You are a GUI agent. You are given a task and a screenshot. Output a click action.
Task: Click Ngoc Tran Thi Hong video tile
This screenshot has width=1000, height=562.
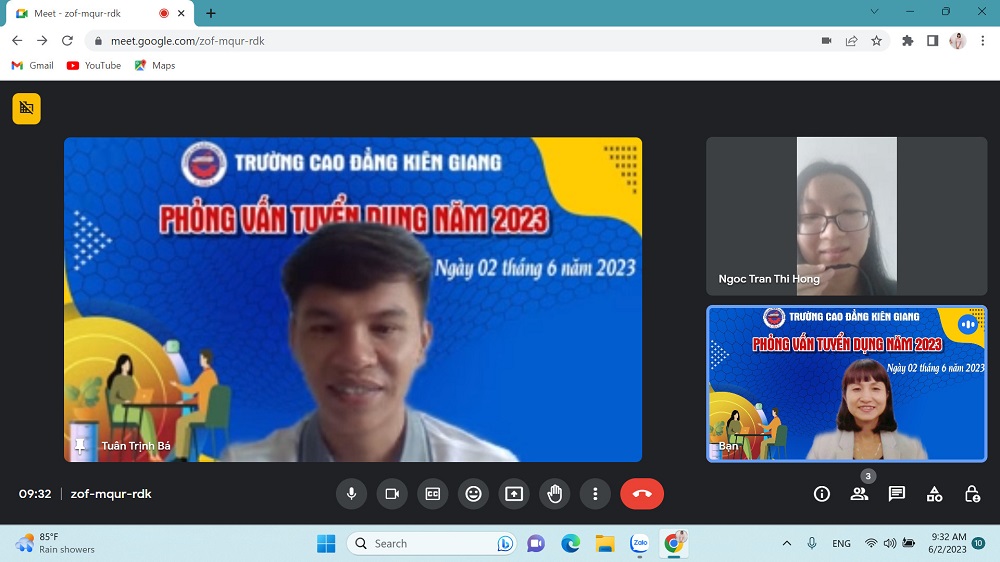[x=846, y=216]
